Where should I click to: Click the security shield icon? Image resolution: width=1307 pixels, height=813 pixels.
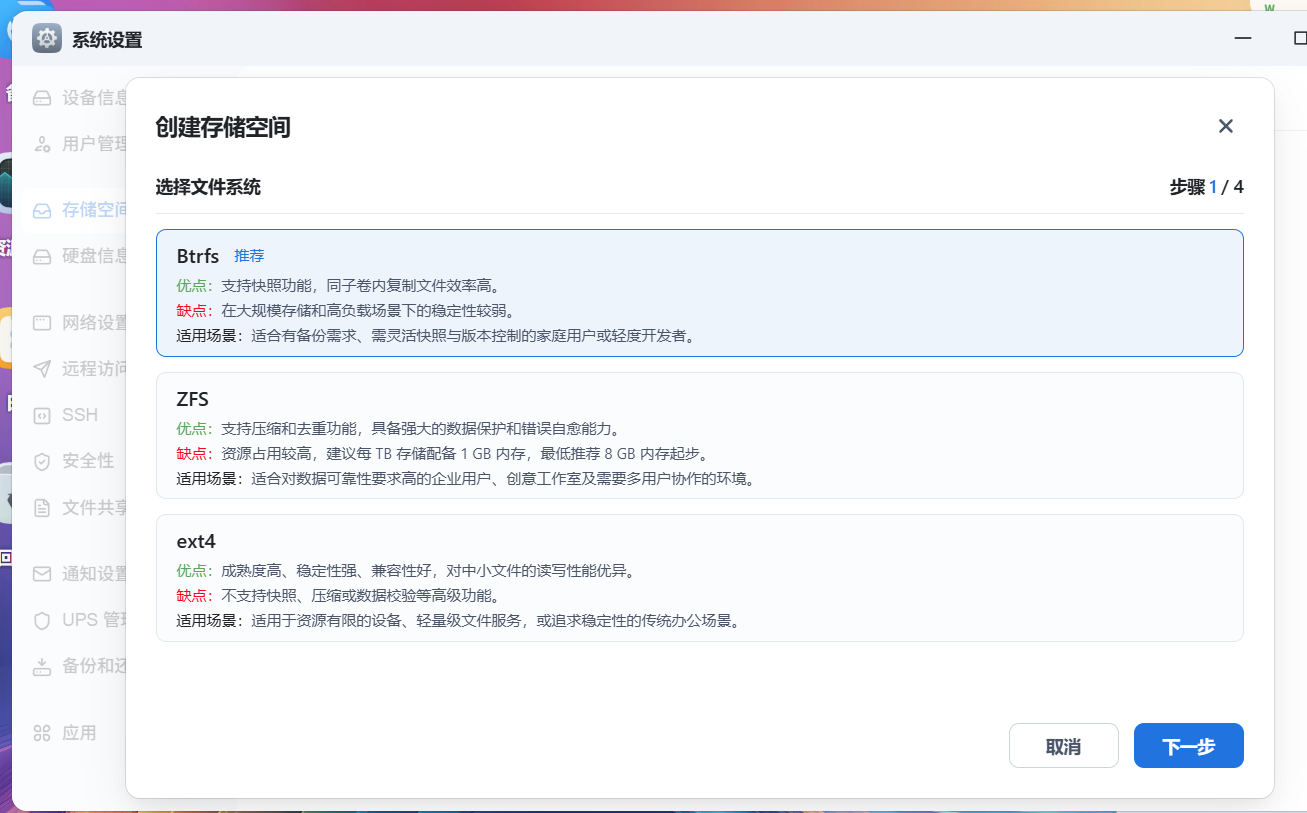point(42,461)
